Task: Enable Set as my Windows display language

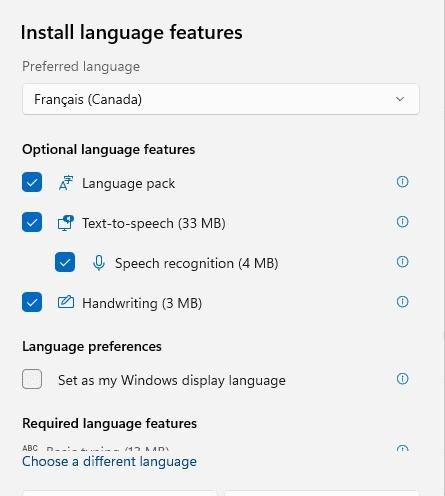Action: [x=32, y=379]
